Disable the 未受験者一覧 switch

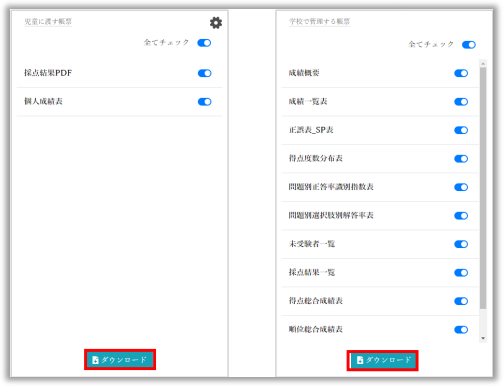pyautogui.click(x=461, y=244)
